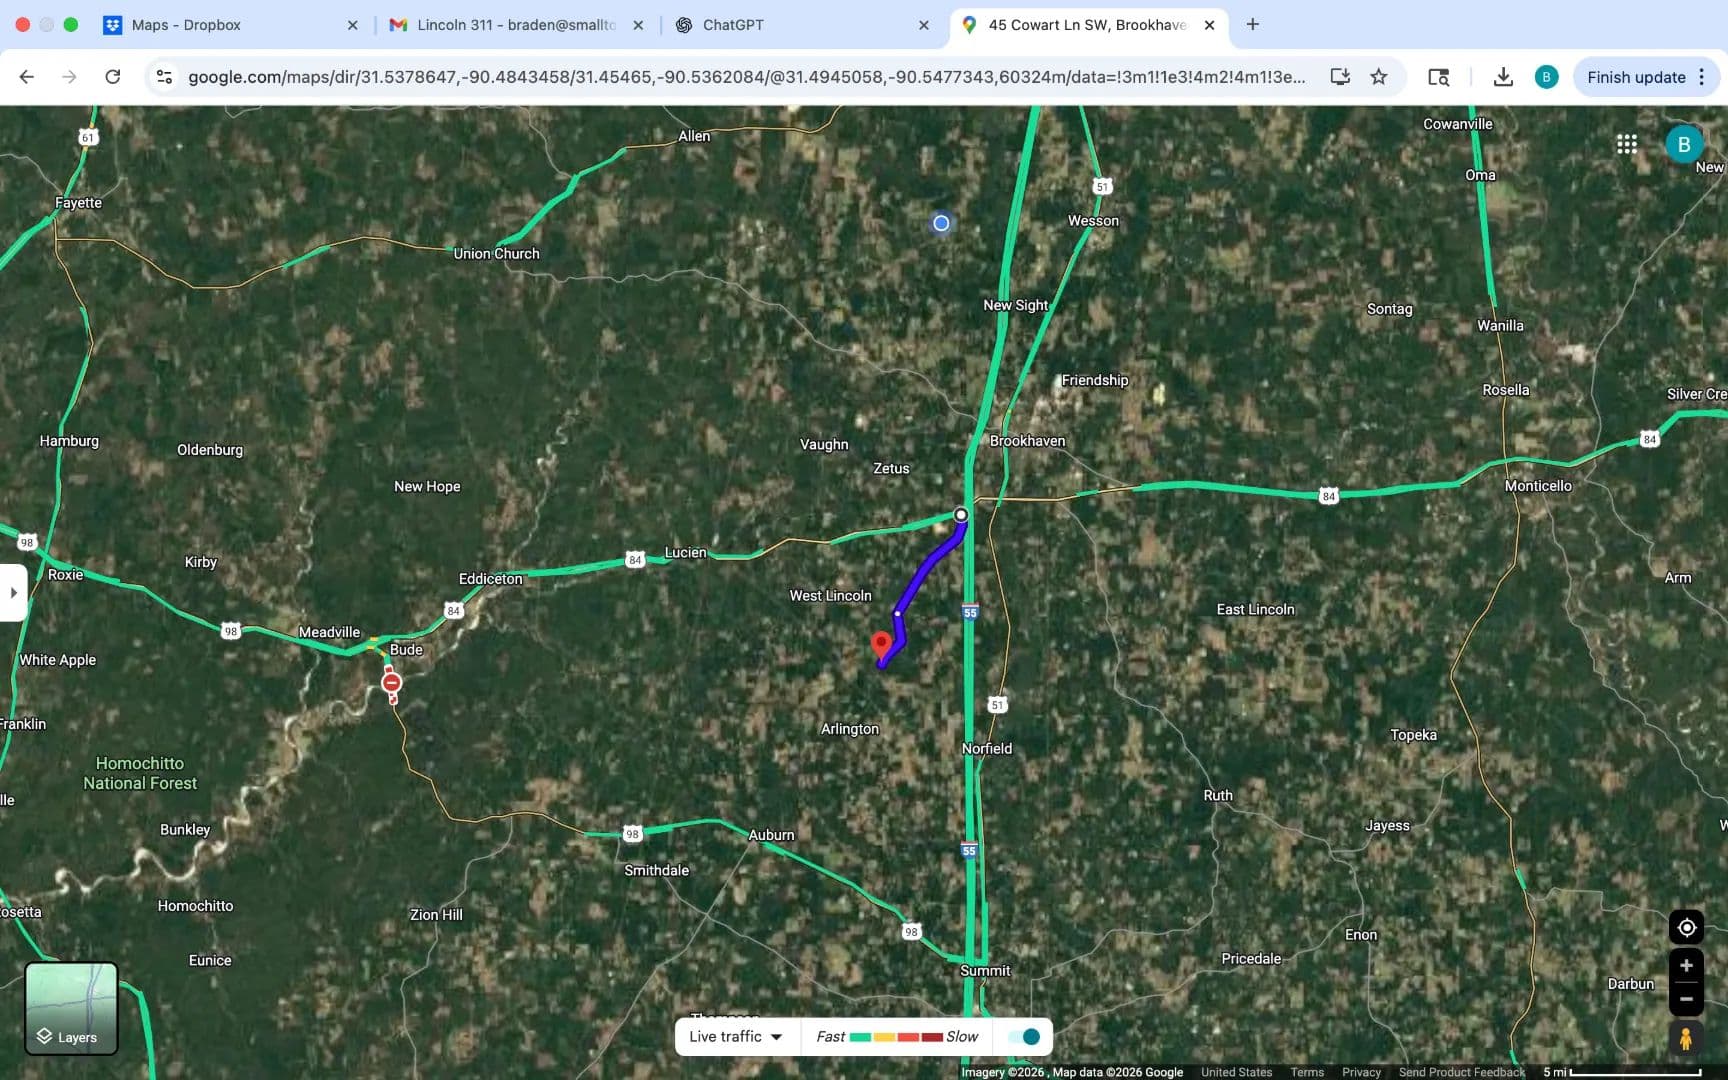Open the Layers map thumbnail

coord(71,1008)
